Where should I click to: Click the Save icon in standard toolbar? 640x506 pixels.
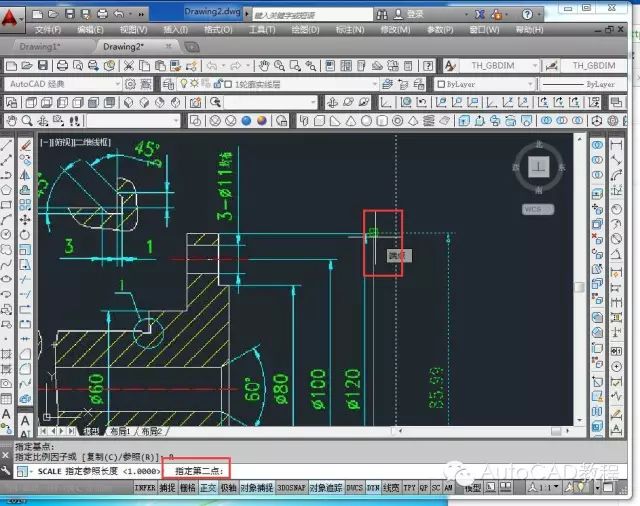[43, 66]
